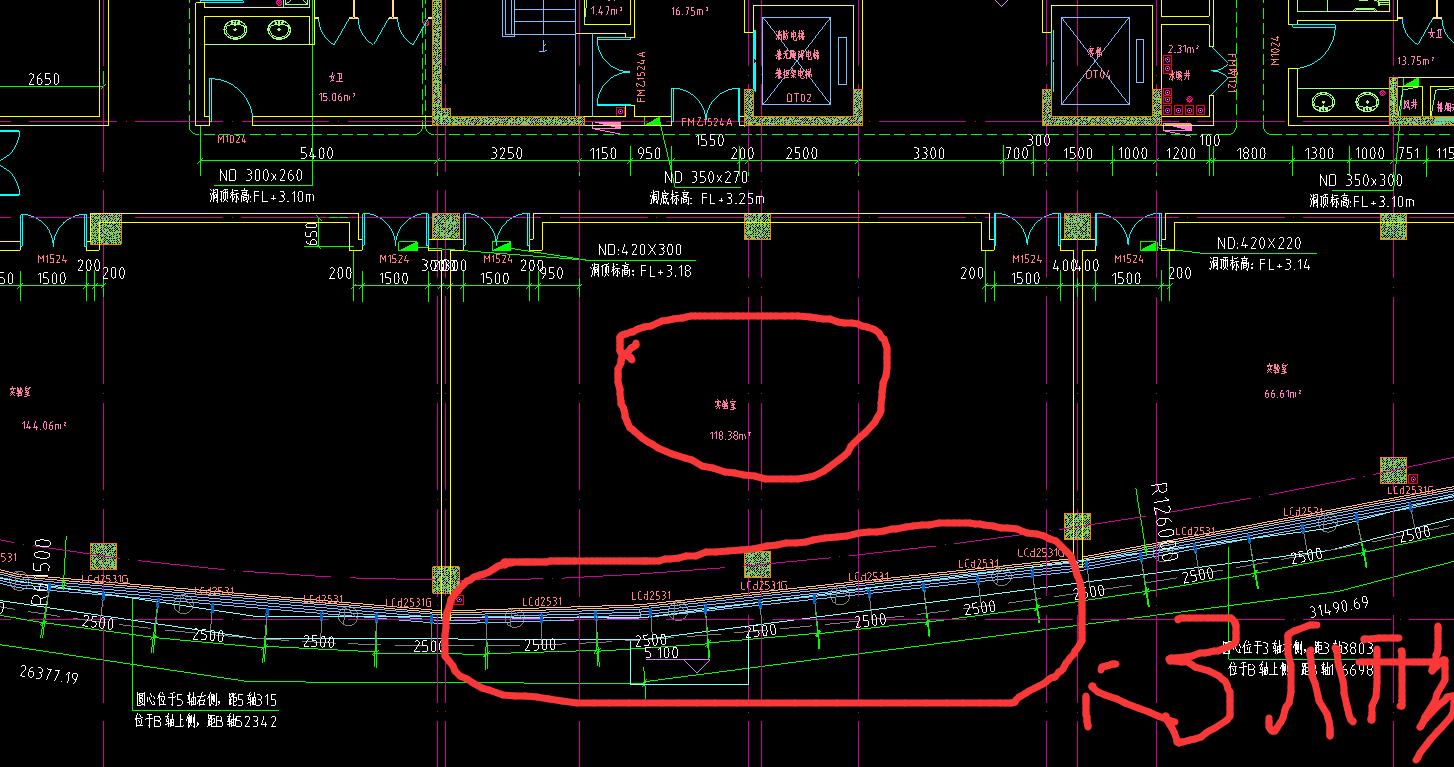
Task: Click the DT02 elevator label
Action: click(x=797, y=98)
